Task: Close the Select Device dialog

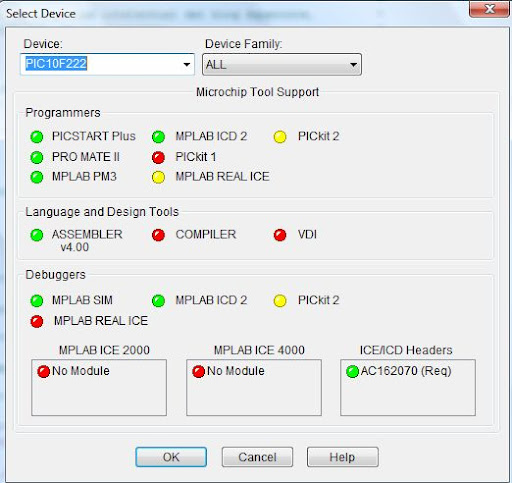Action: [489, 9]
